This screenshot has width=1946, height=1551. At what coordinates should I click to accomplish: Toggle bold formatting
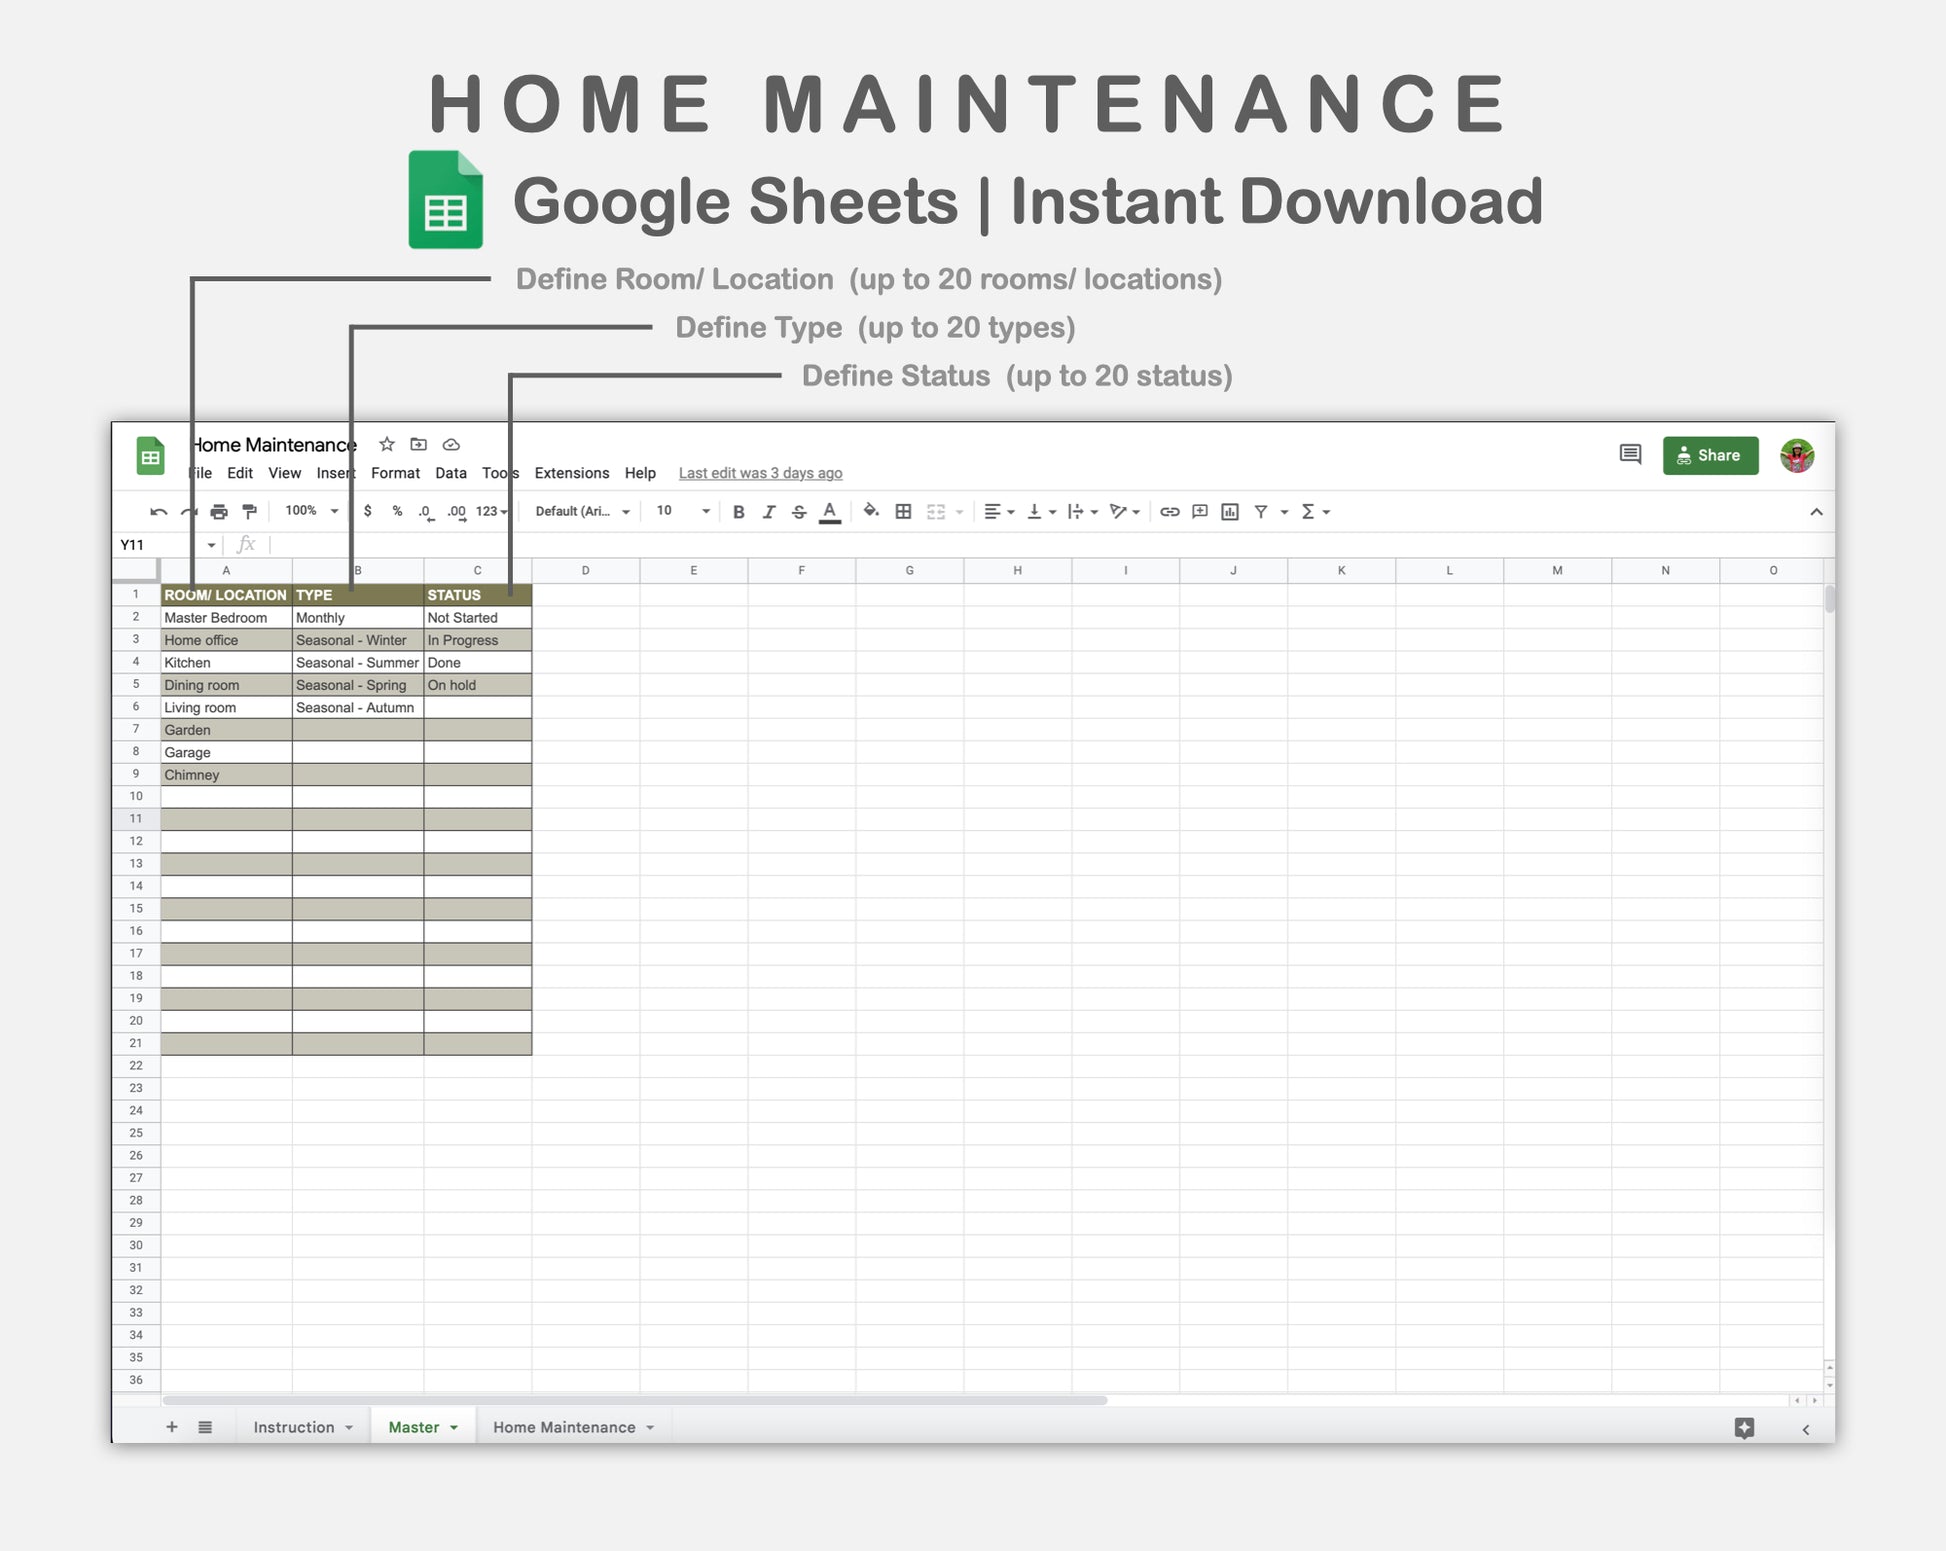pos(739,512)
